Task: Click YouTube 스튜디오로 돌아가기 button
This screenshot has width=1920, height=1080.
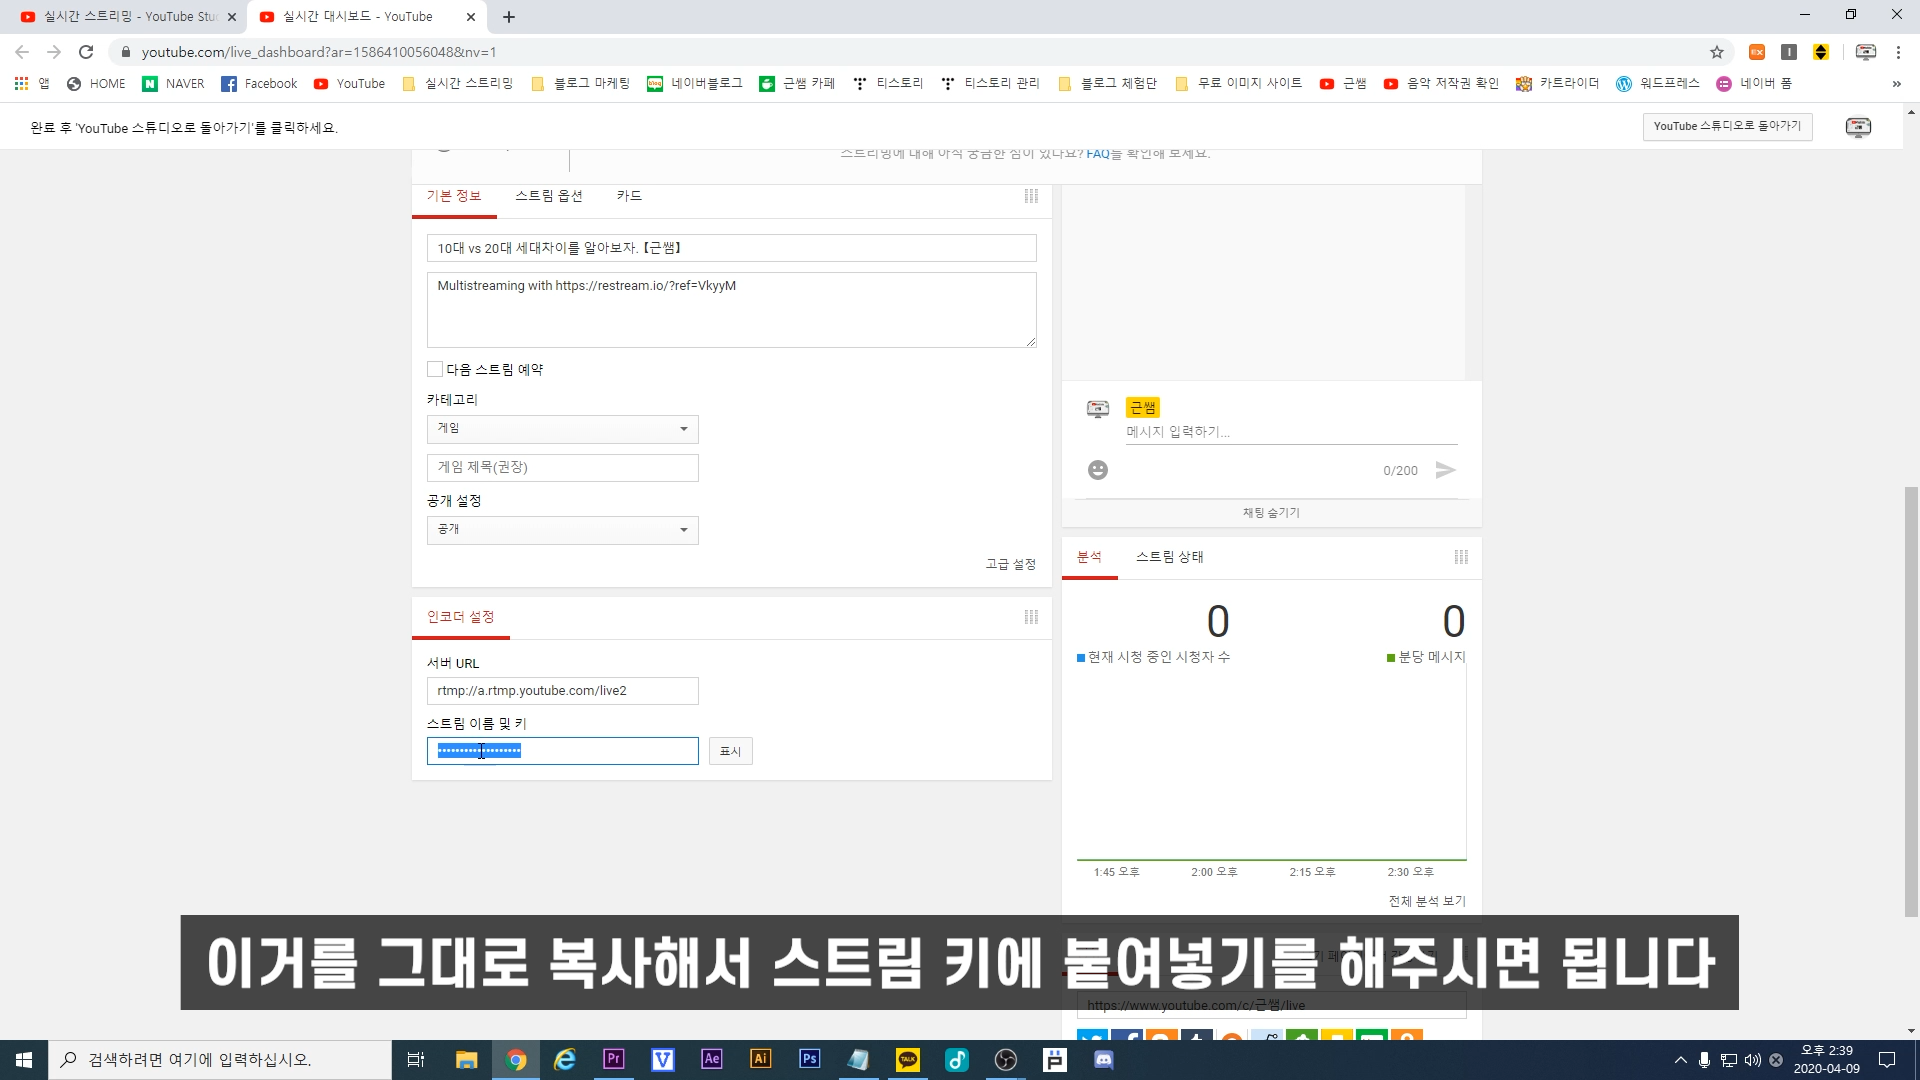Action: point(1727,126)
